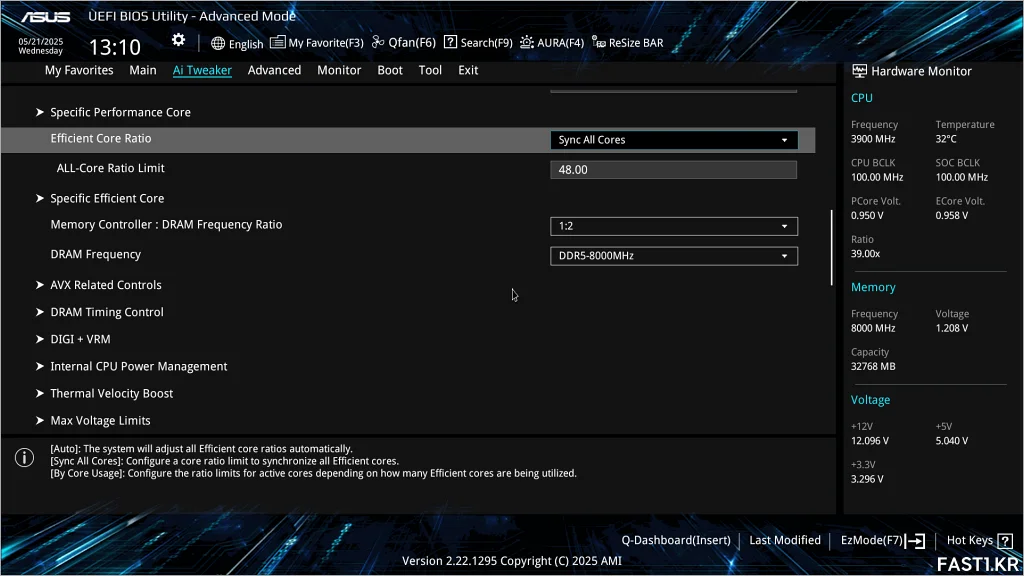
Task: Open AURA (F4) lighting settings
Action: tap(551, 43)
